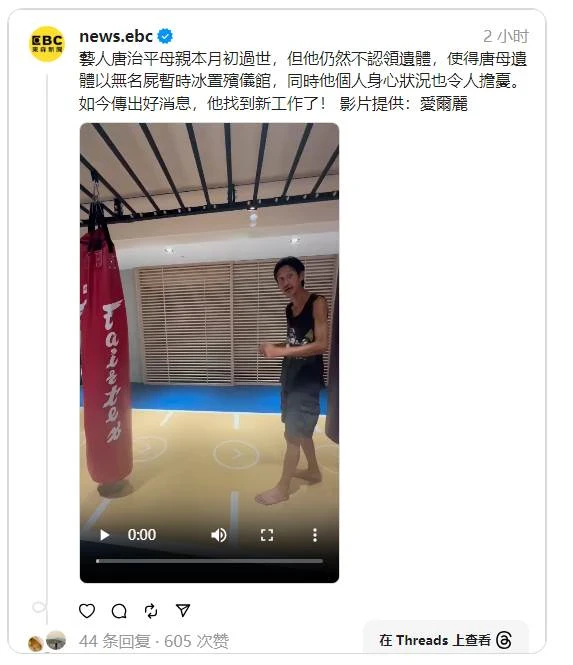Screen dimensions: 573x665
Task: Mute the video using the speaker icon
Action: pos(219,535)
